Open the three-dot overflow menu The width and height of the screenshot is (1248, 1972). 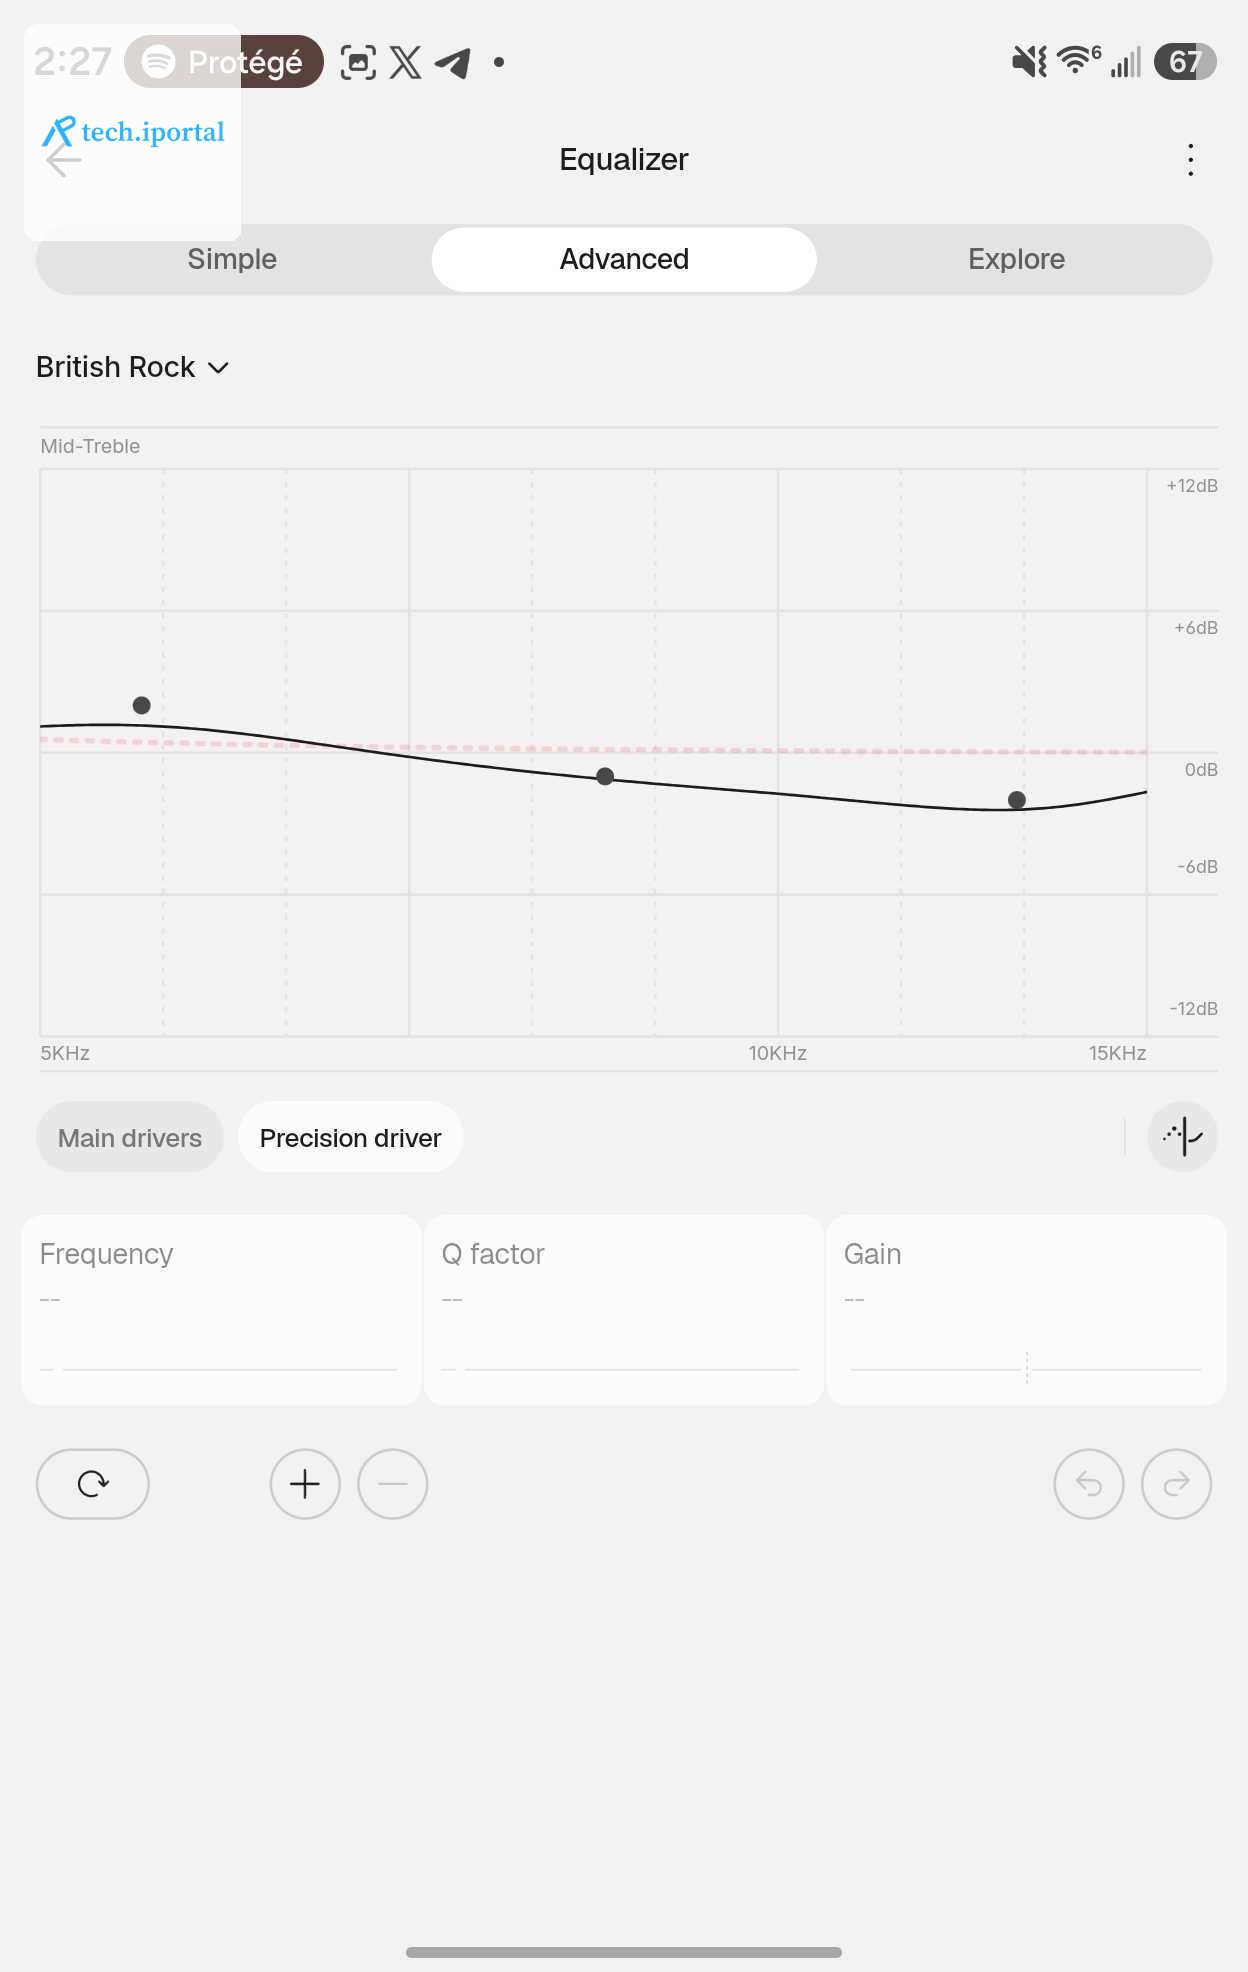click(x=1190, y=160)
